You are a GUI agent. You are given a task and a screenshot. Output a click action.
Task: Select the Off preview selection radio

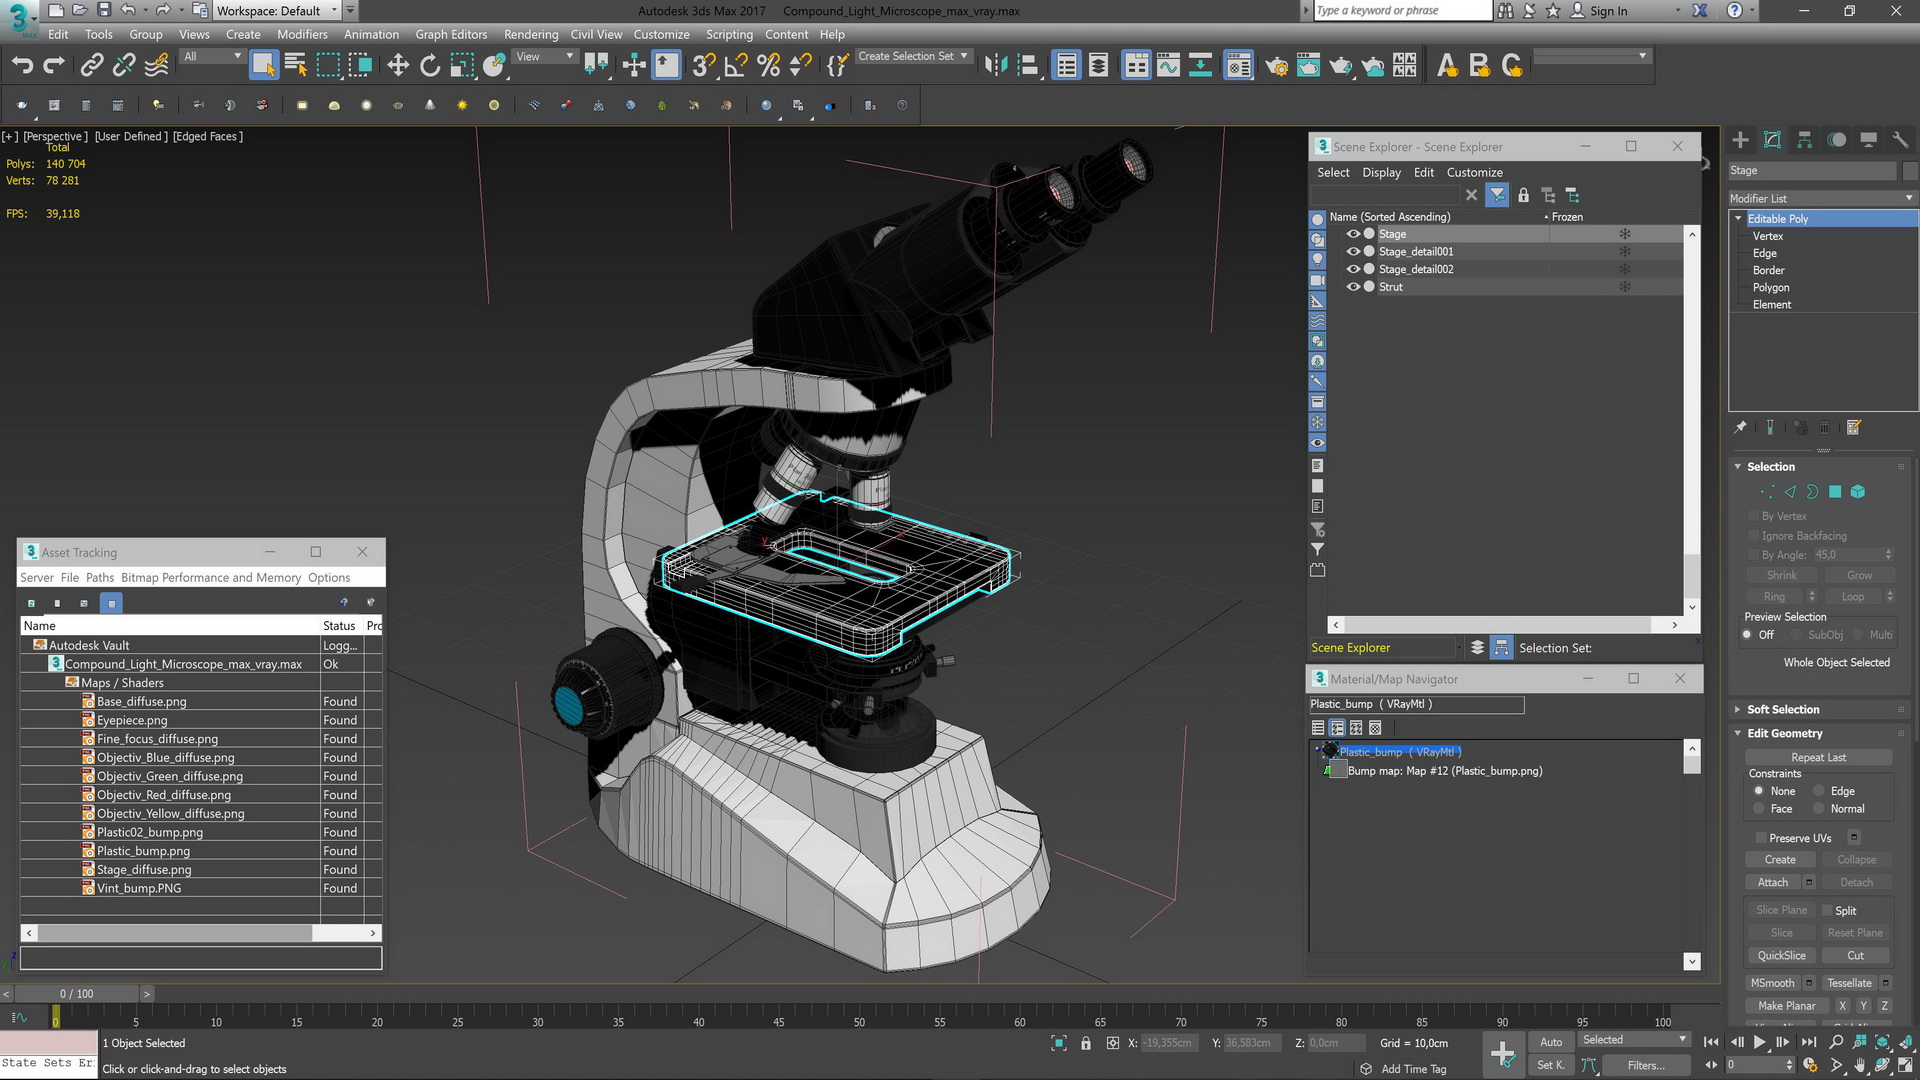click(1748, 635)
